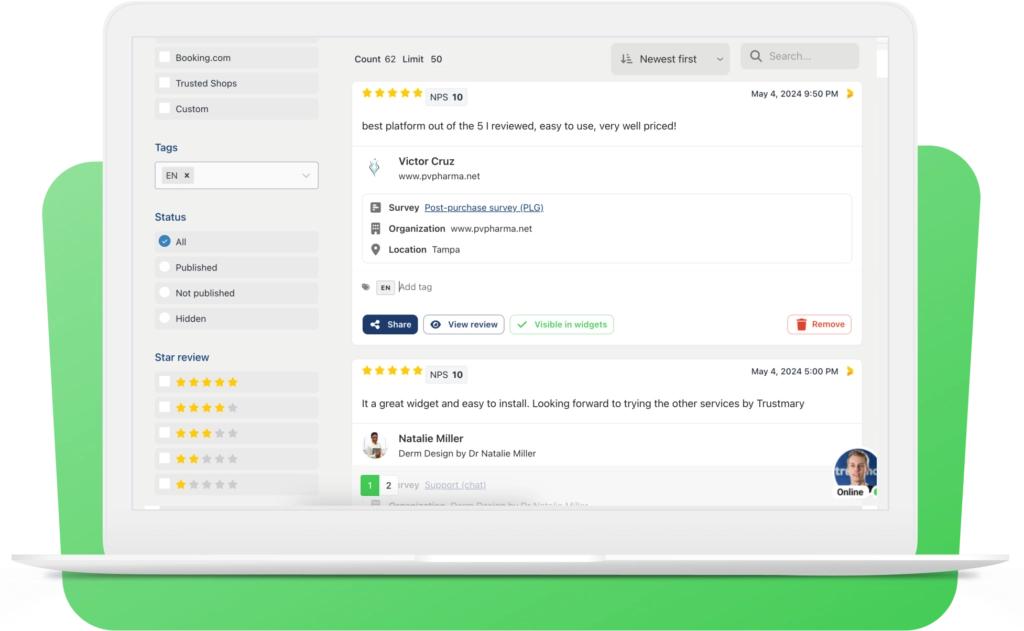Click Natalie Miller's profile photo
Screen dimensions: 1024x631
click(x=374, y=445)
